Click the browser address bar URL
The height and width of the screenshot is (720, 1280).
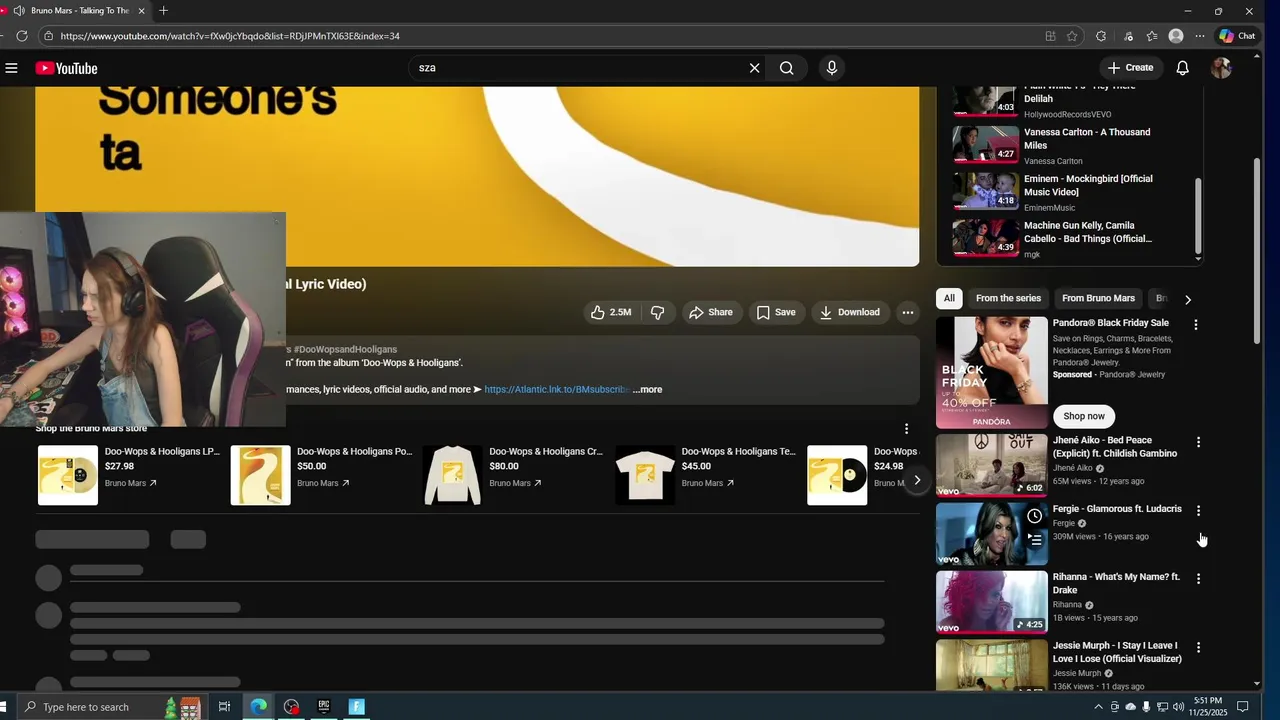(x=230, y=36)
